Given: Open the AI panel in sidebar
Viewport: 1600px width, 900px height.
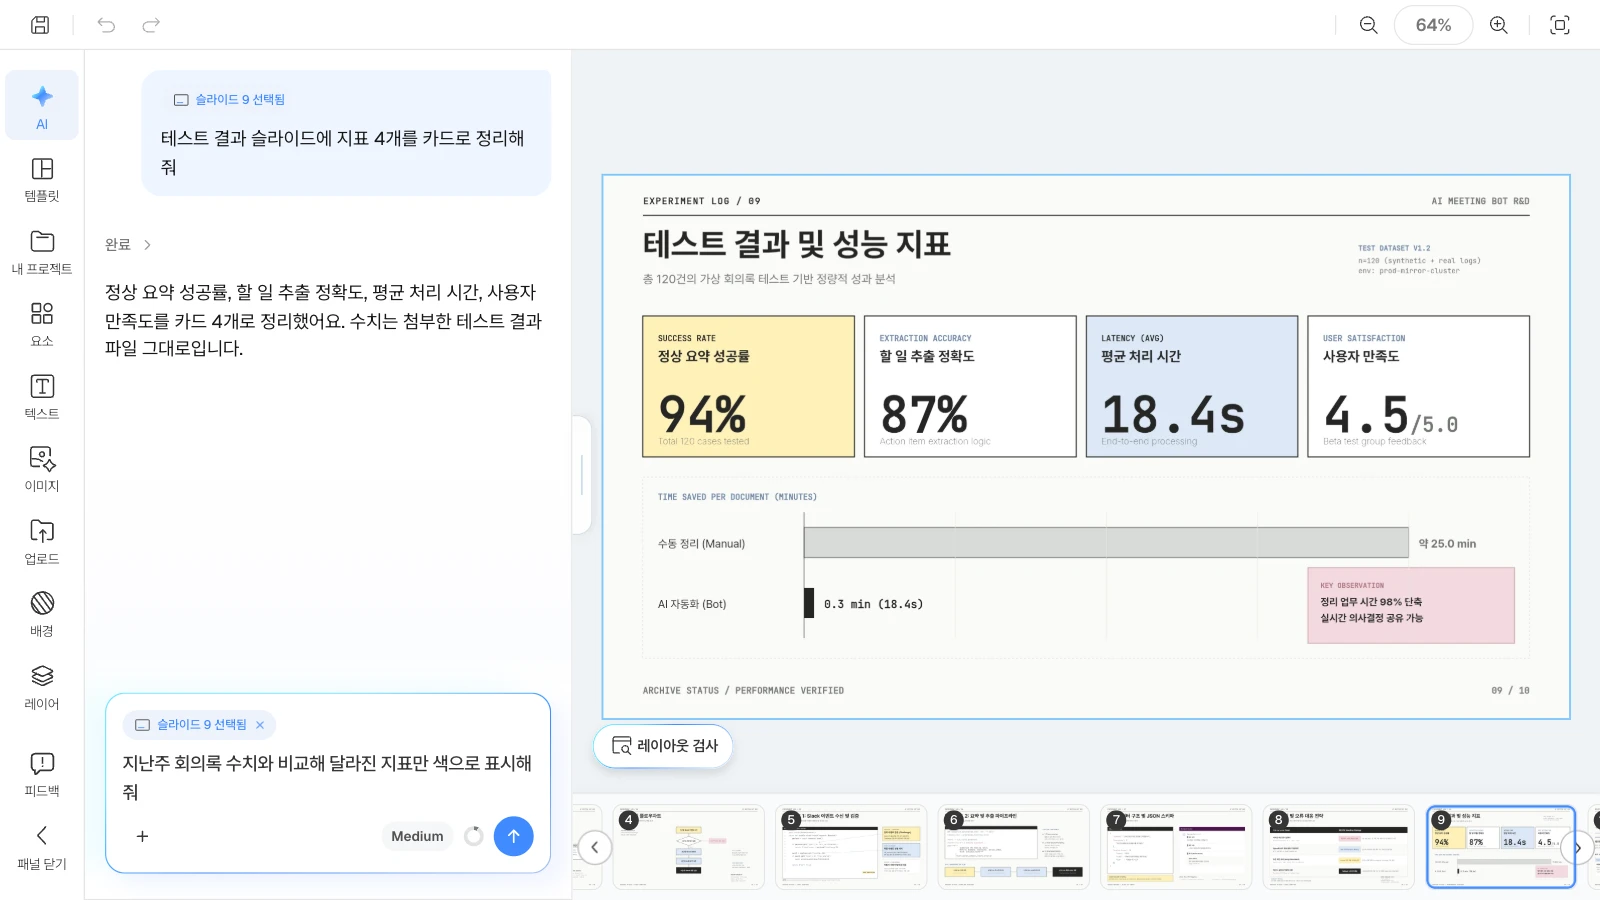Looking at the screenshot, I should coord(42,106).
